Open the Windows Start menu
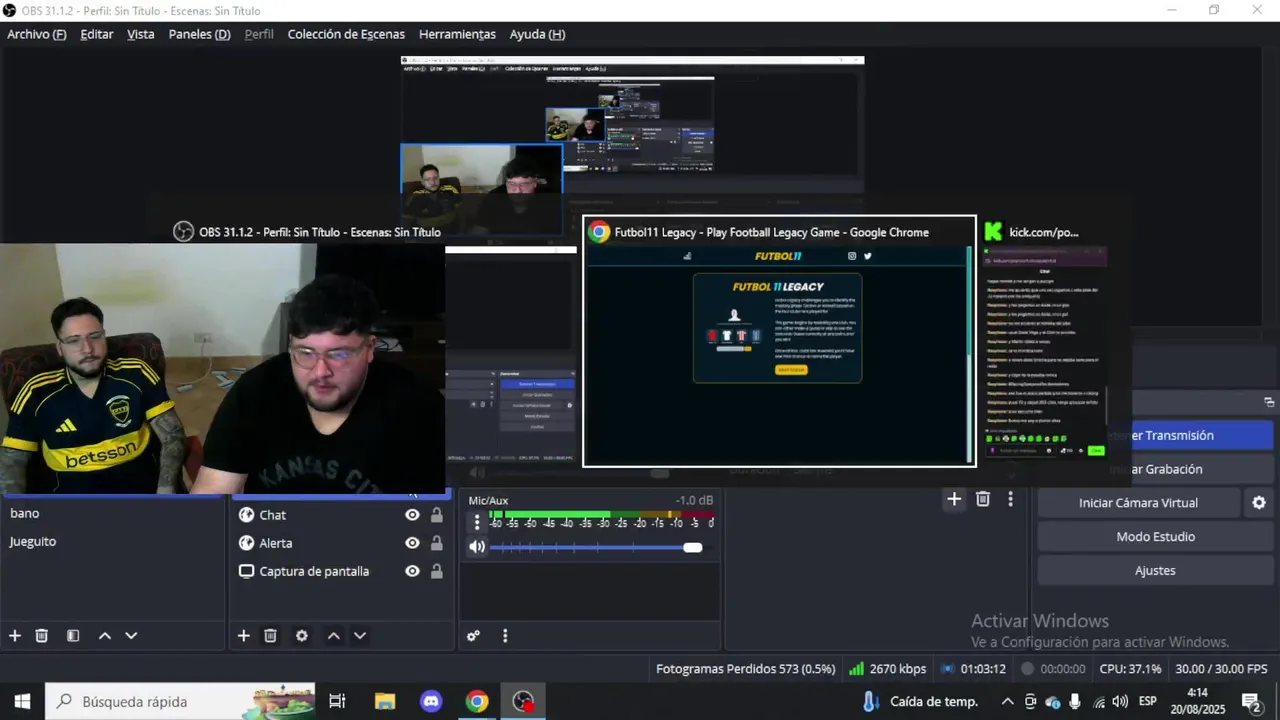Screen dimensions: 1280x720 coord(22,702)
